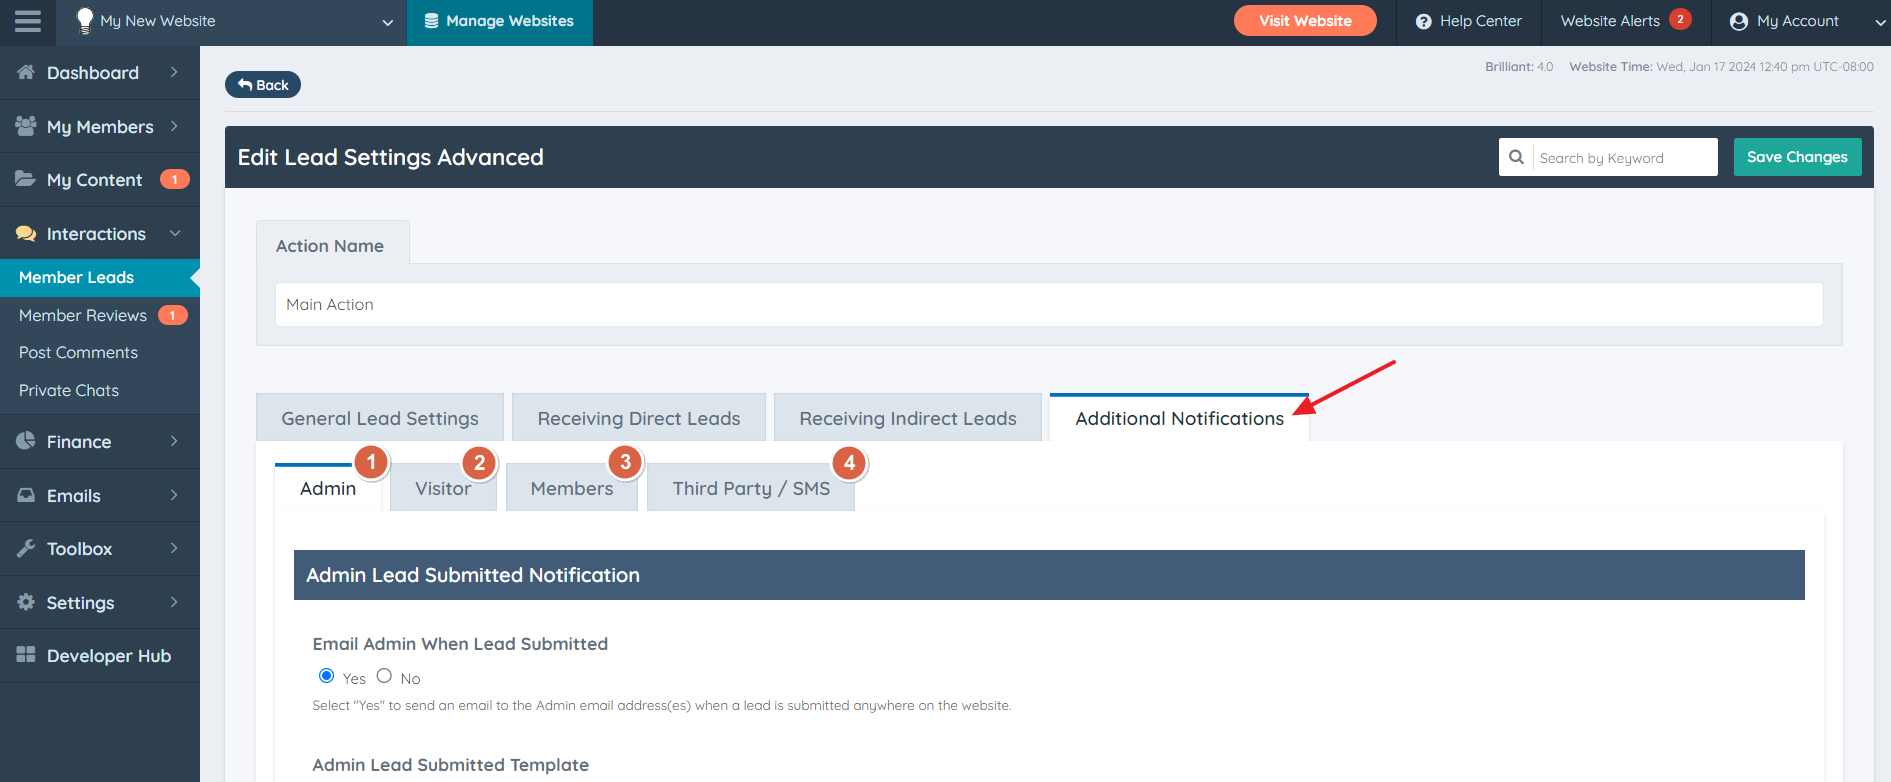Click the Save Changes button
The width and height of the screenshot is (1891, 782).
[x=1797, y=157]
